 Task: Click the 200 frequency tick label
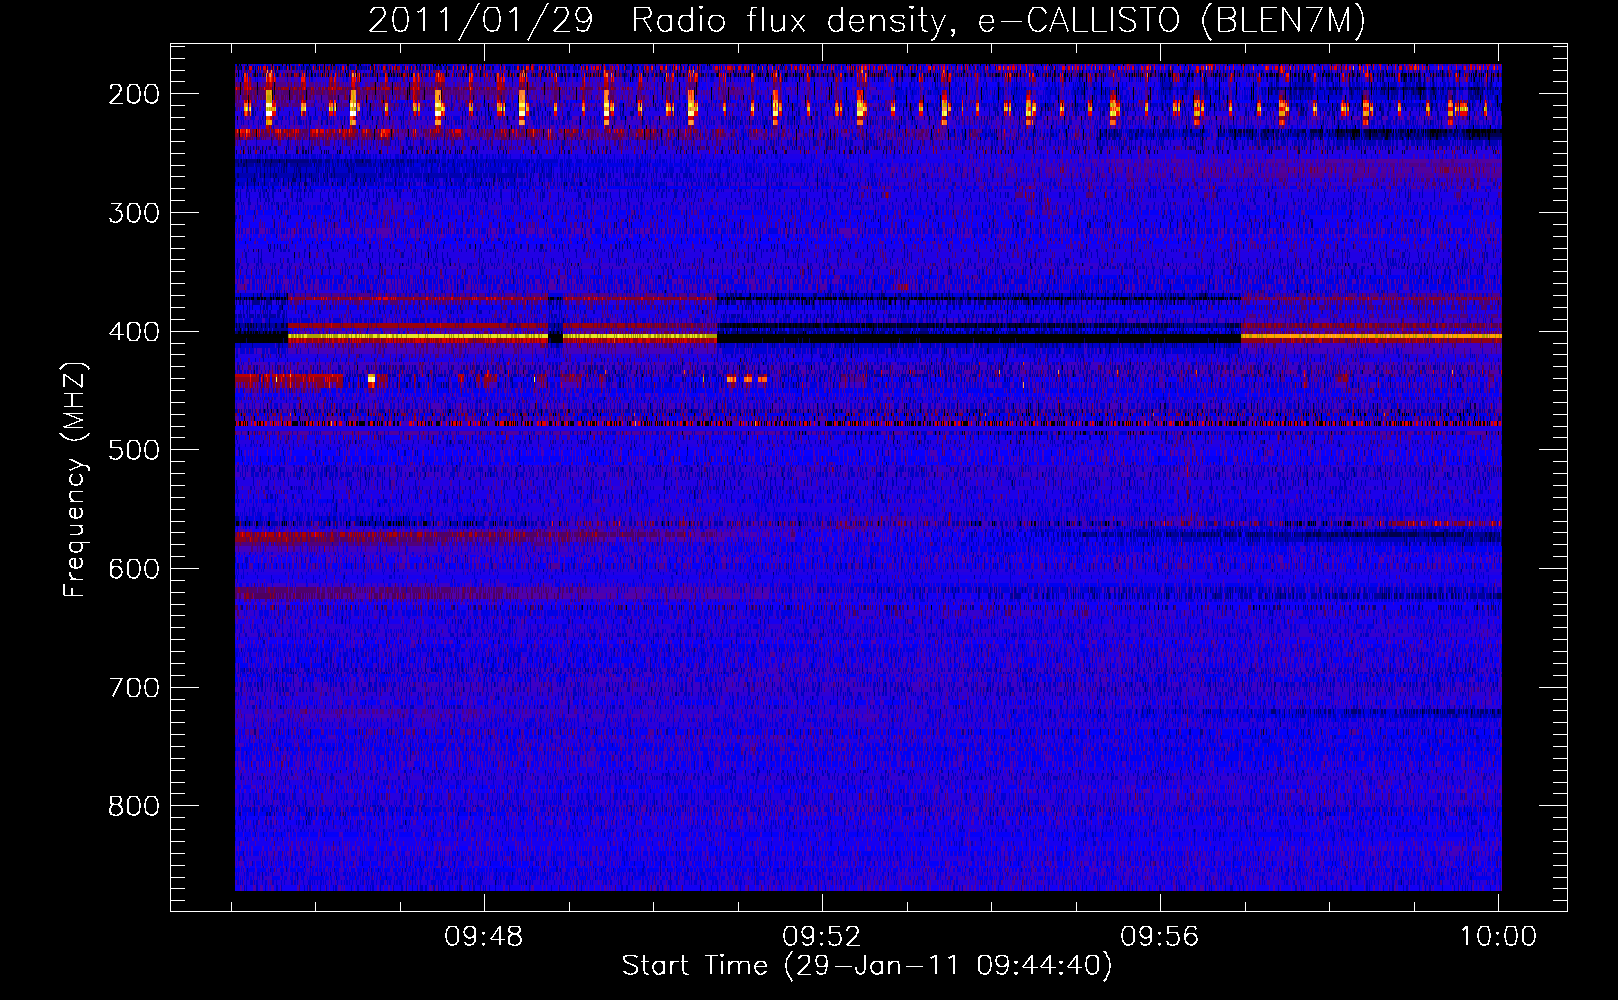(134, 94)
